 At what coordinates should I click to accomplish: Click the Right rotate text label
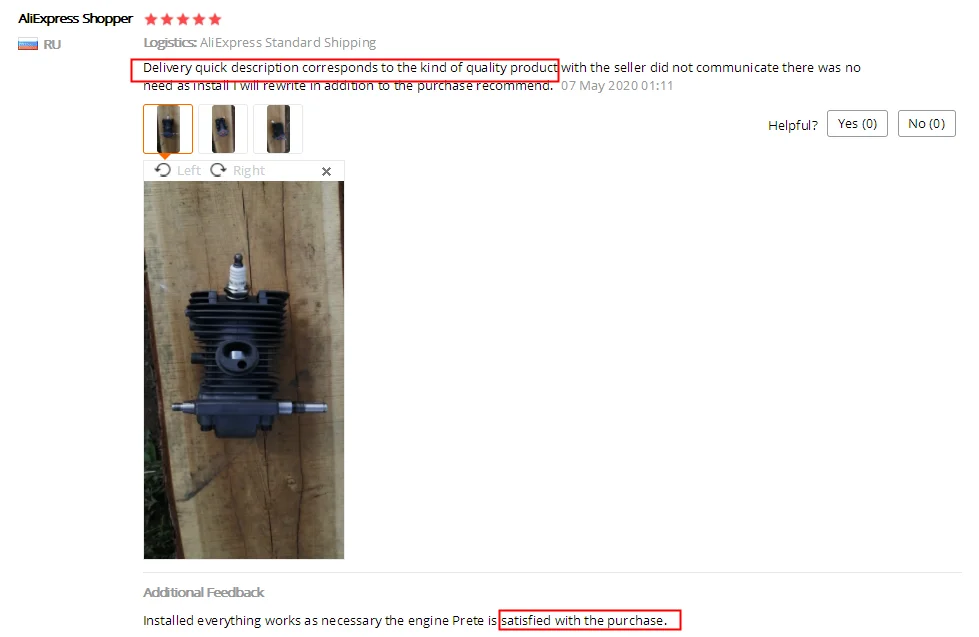(x=248, y=170)
